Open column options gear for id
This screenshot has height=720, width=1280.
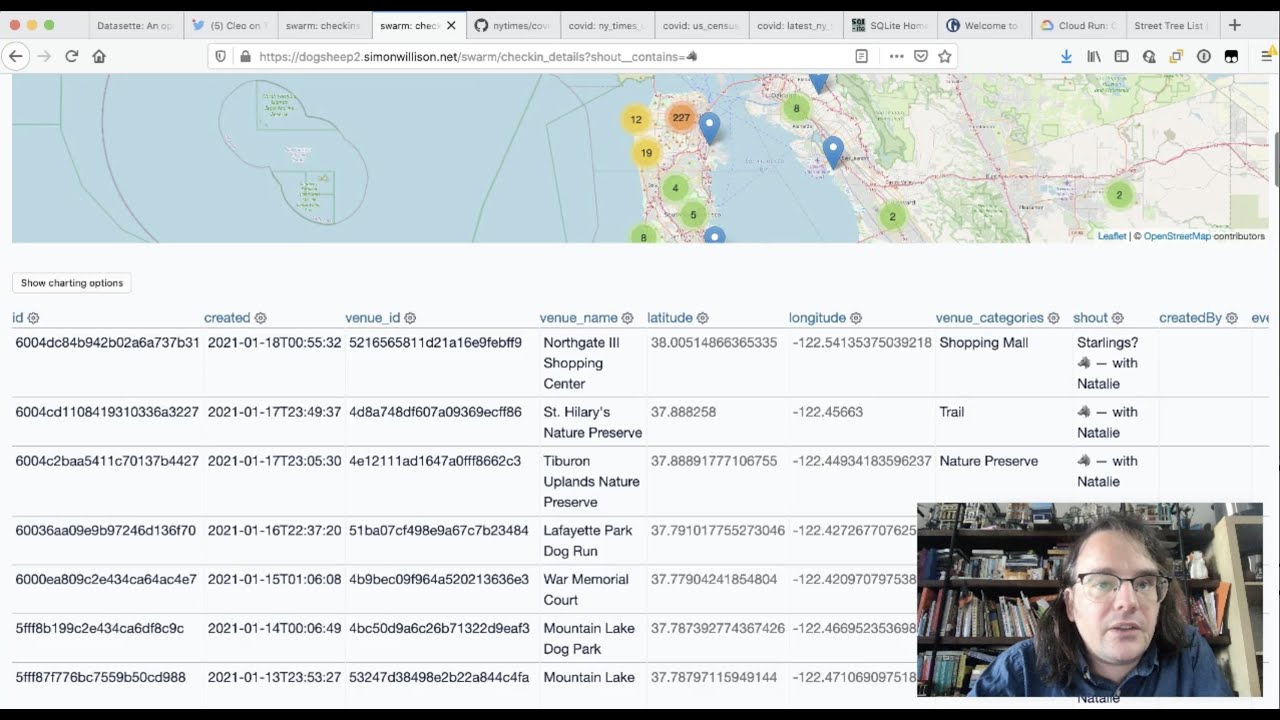33,318
